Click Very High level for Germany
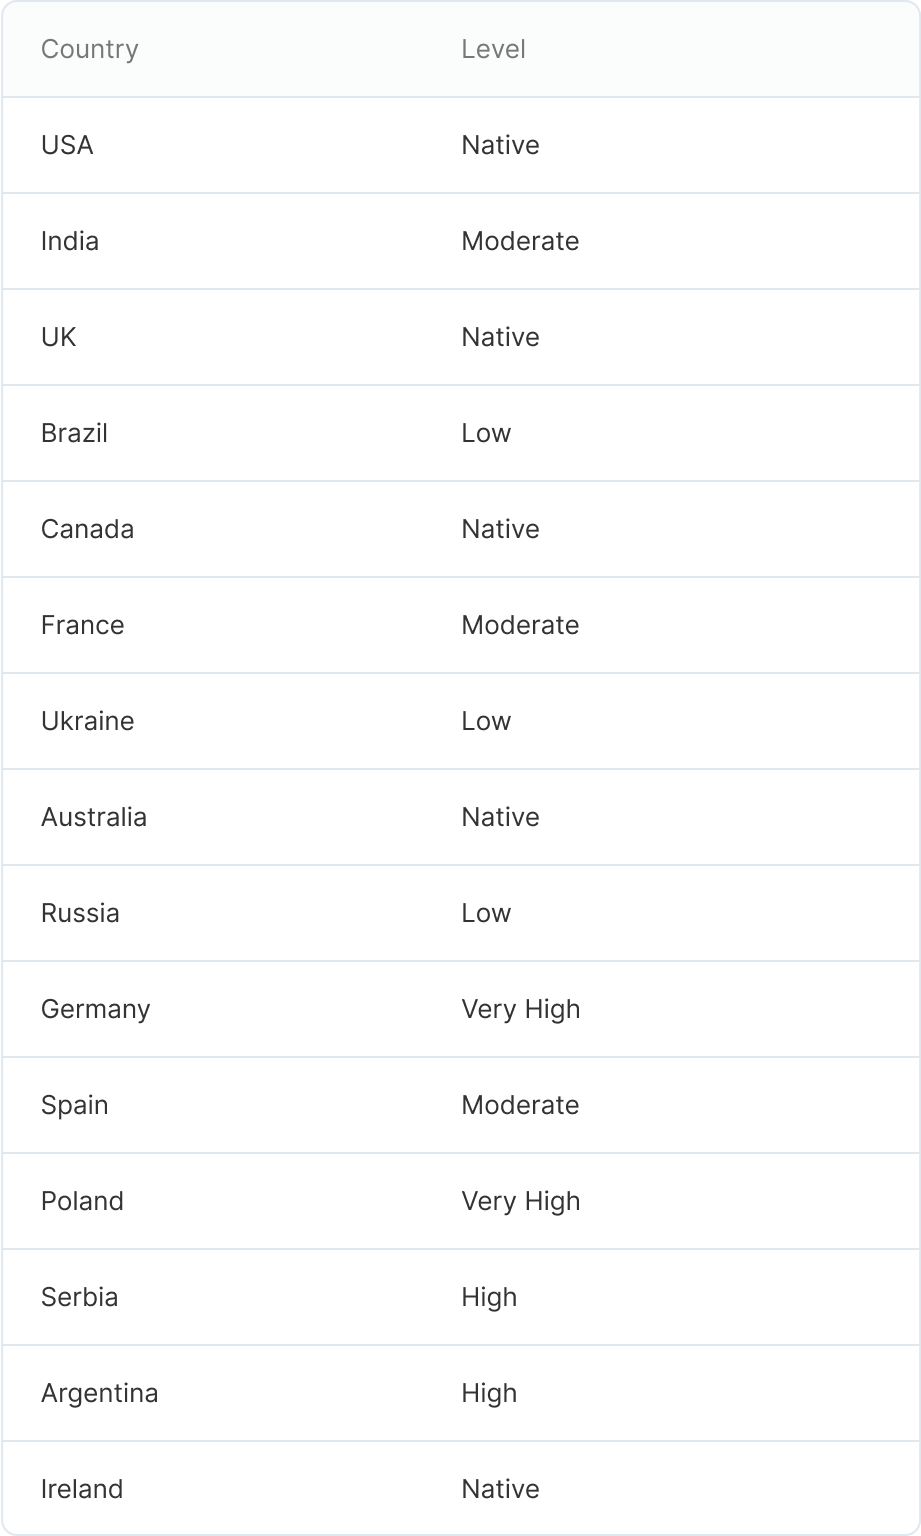921x1536 pixels. [x=520, y=1009]
